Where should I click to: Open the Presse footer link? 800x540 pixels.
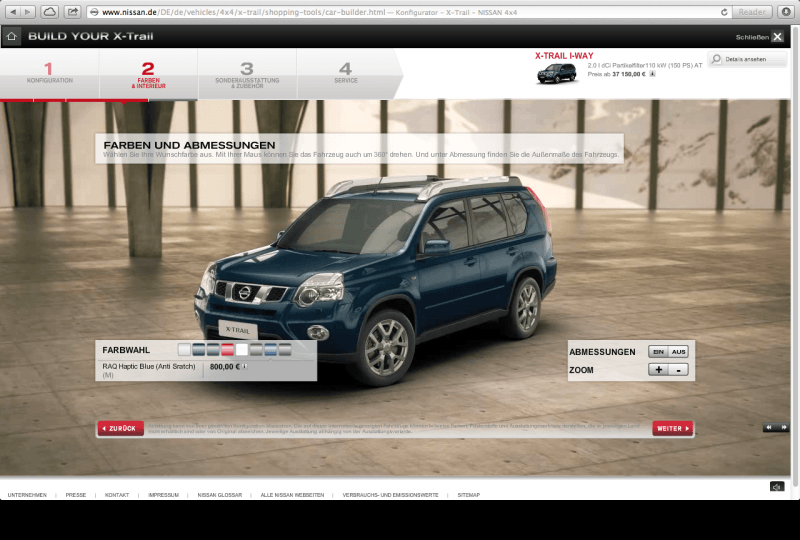(x=76, y=495)
